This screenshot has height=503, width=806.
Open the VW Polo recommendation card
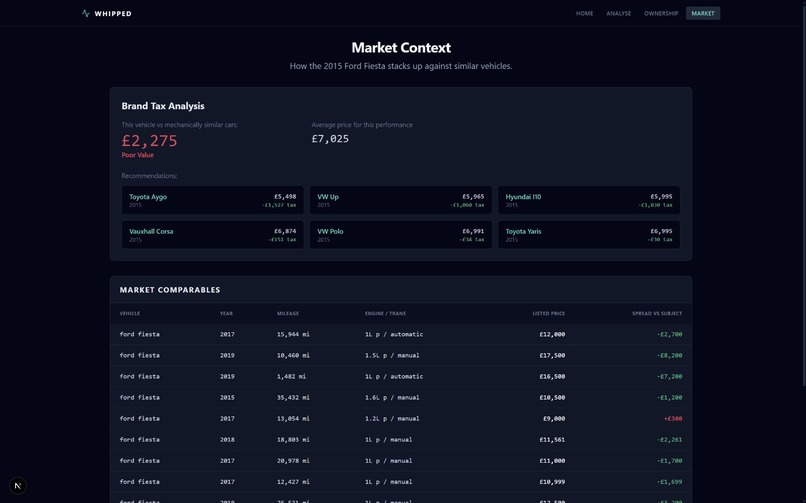[400, 235]
